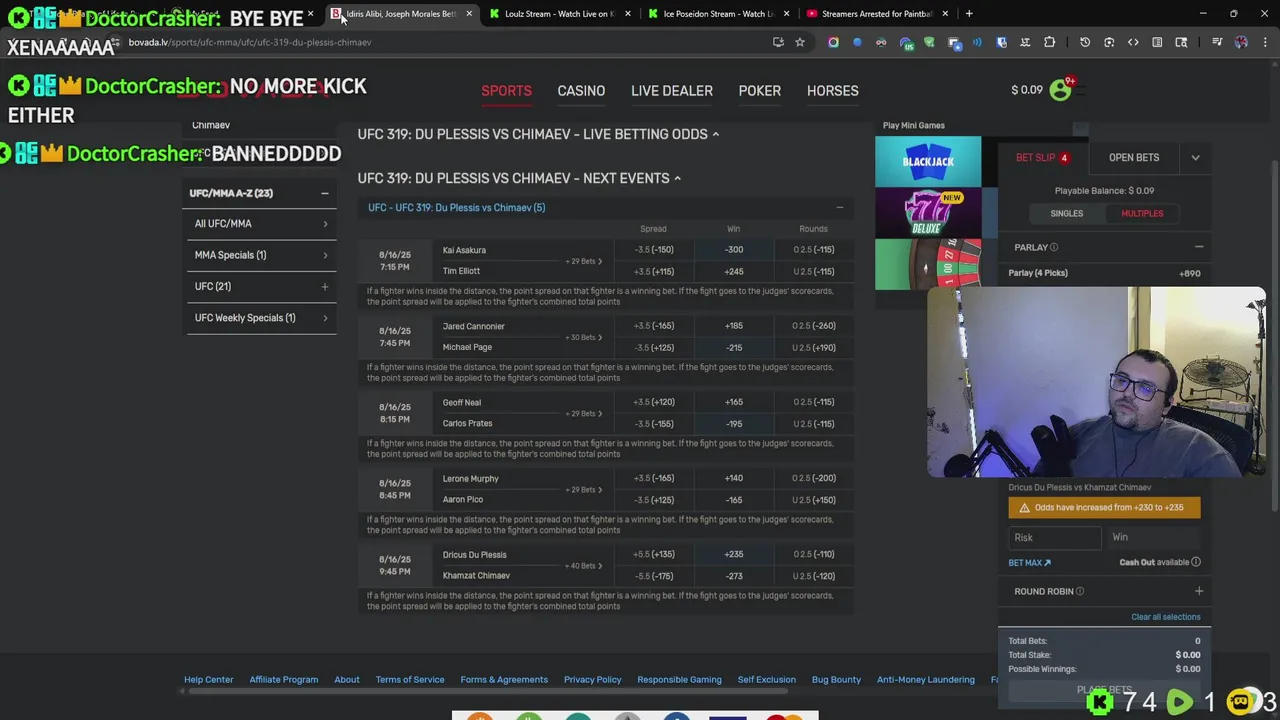Toggle Tim Elliott +245 win odds
Image resolution: width=1280 pixels, height=720 pixels.
tap(734, 271)
